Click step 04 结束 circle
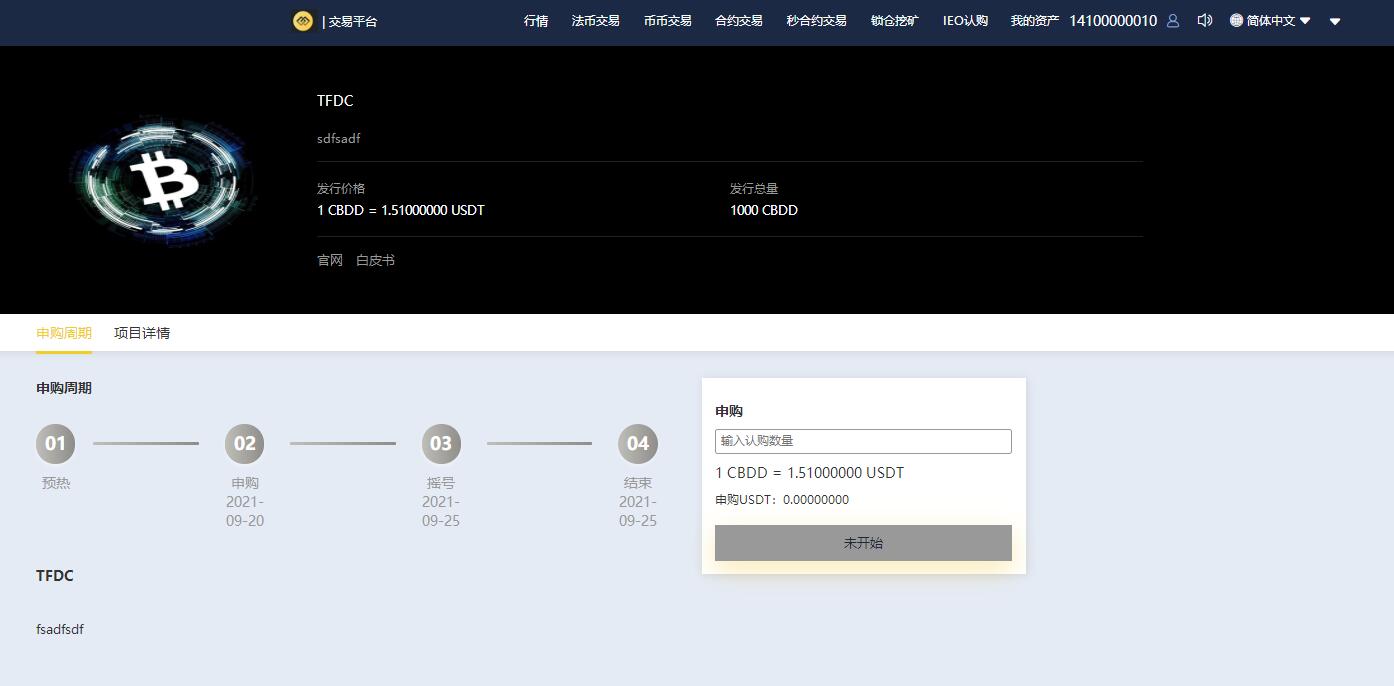The image size is (1394, 686). [x=638, y=444]
